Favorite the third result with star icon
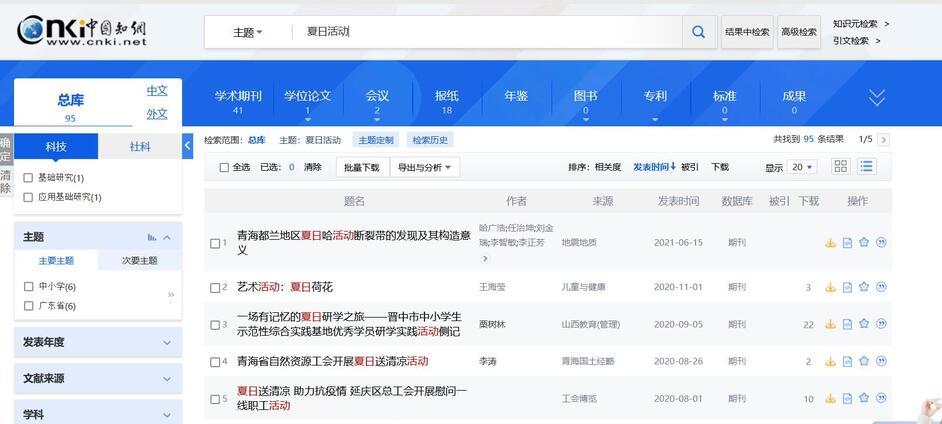The image size is (942, 424). click(864, 325)
